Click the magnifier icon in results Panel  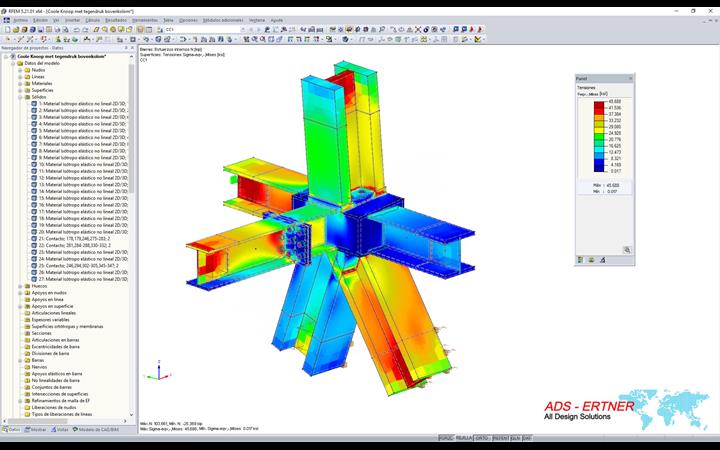[x=627, y=250]
